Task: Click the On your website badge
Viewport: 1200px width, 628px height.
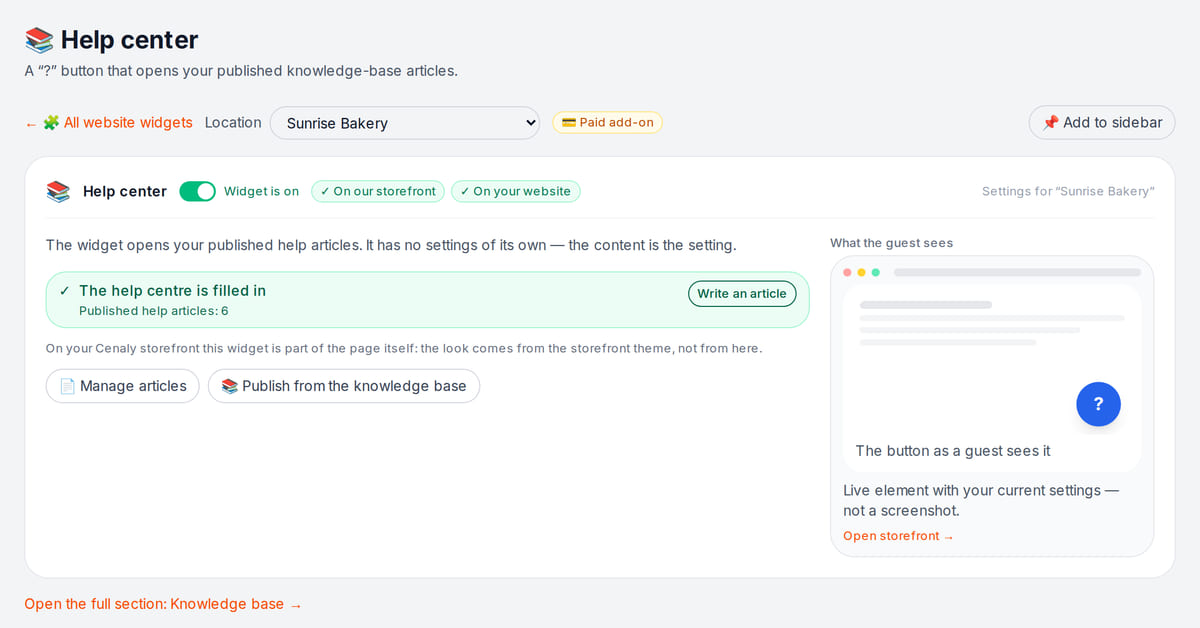Action: coord(516,191)
